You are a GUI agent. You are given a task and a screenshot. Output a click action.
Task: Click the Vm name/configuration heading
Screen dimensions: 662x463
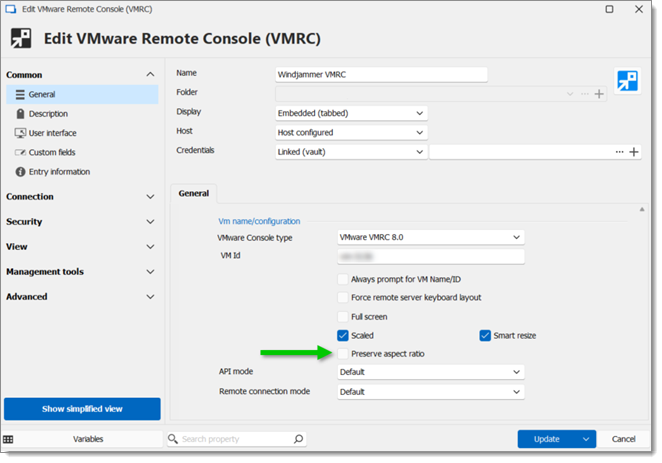pos(259,221)
